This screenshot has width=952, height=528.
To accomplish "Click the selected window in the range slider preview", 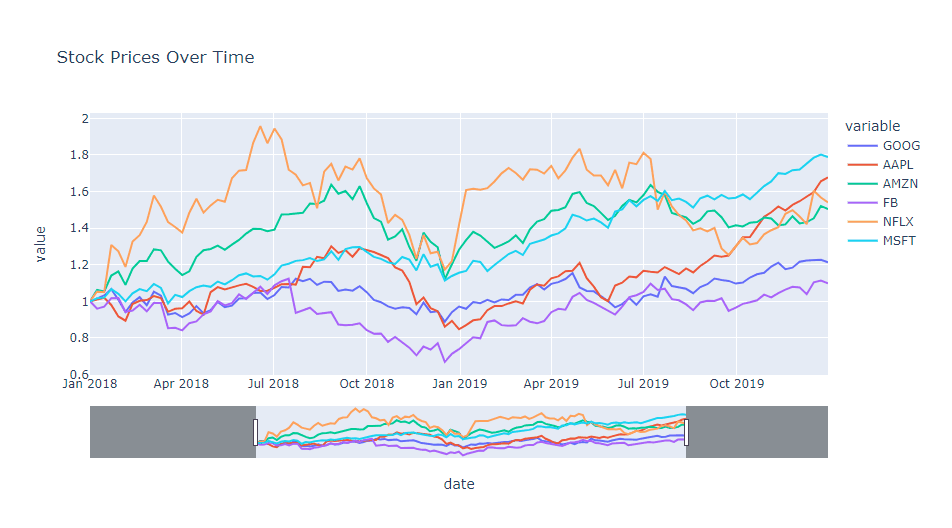I will click(470, 432).
